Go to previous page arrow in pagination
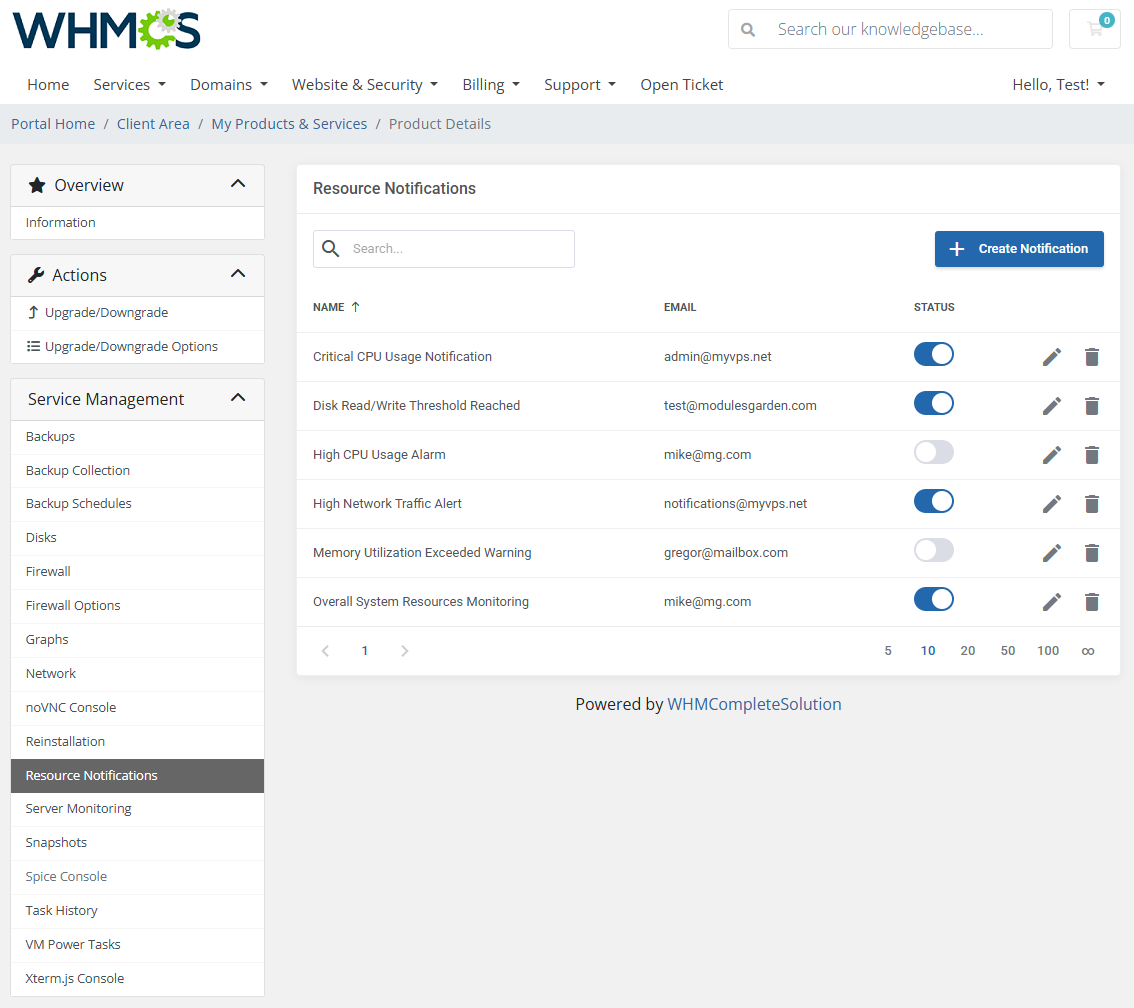Screen dimensions: 1134x1008 (325, 651)
